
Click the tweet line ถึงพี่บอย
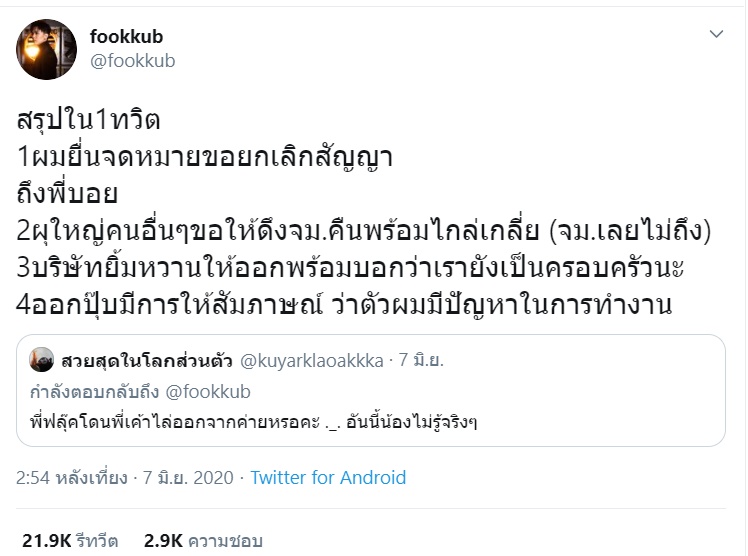tap(68, 193)
